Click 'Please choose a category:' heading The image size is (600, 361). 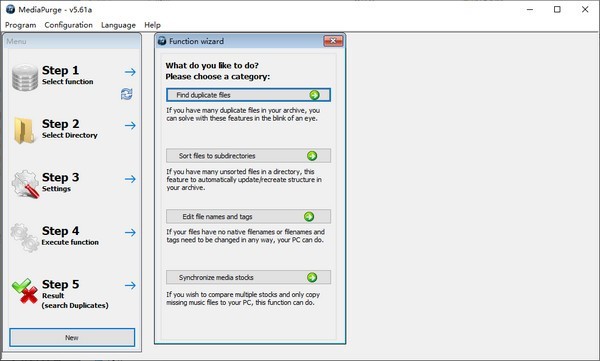(x=217, y=77)
